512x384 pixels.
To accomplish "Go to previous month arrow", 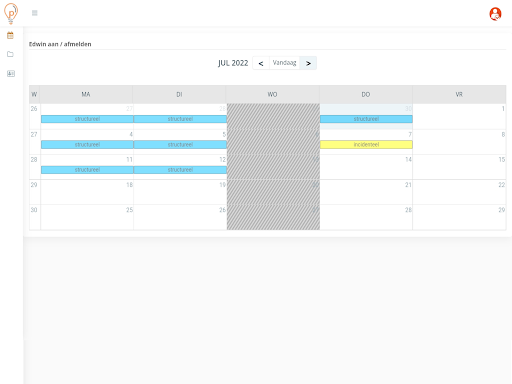I will (261, 63).
